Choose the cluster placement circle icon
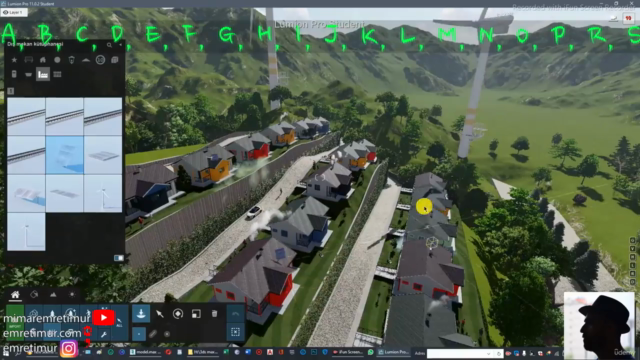The image size is (640, 360). tap(167, 334)
